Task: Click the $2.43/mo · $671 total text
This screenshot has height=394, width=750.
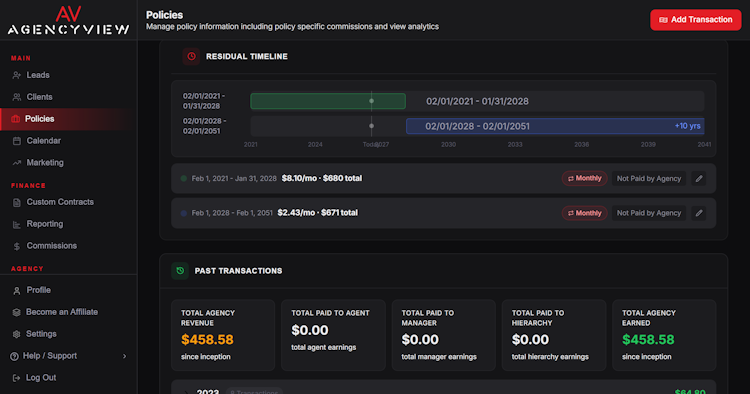Action: click(318, 213)
